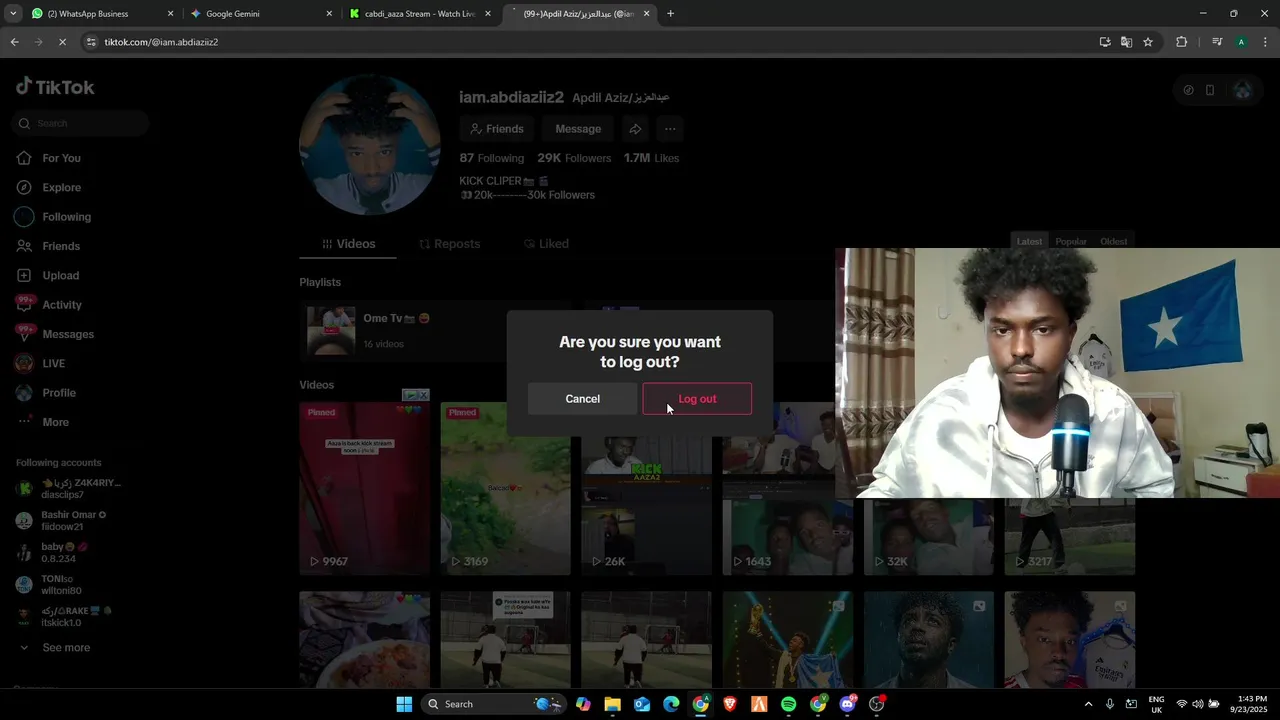This screenshot has height=720, width=1280.
Task: Bookmark this page with the star icon
Action: tap(1148, 42)
